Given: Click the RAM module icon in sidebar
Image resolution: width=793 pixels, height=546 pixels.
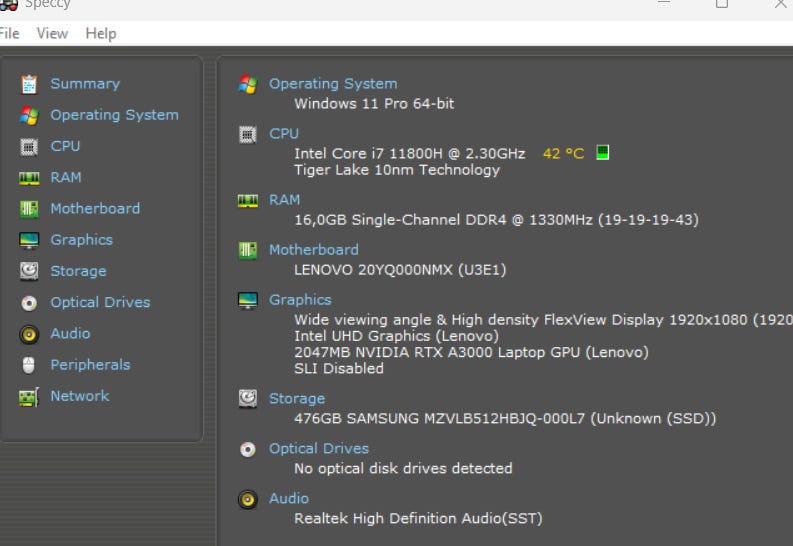Looking at the screenshot, I should 29,178.
